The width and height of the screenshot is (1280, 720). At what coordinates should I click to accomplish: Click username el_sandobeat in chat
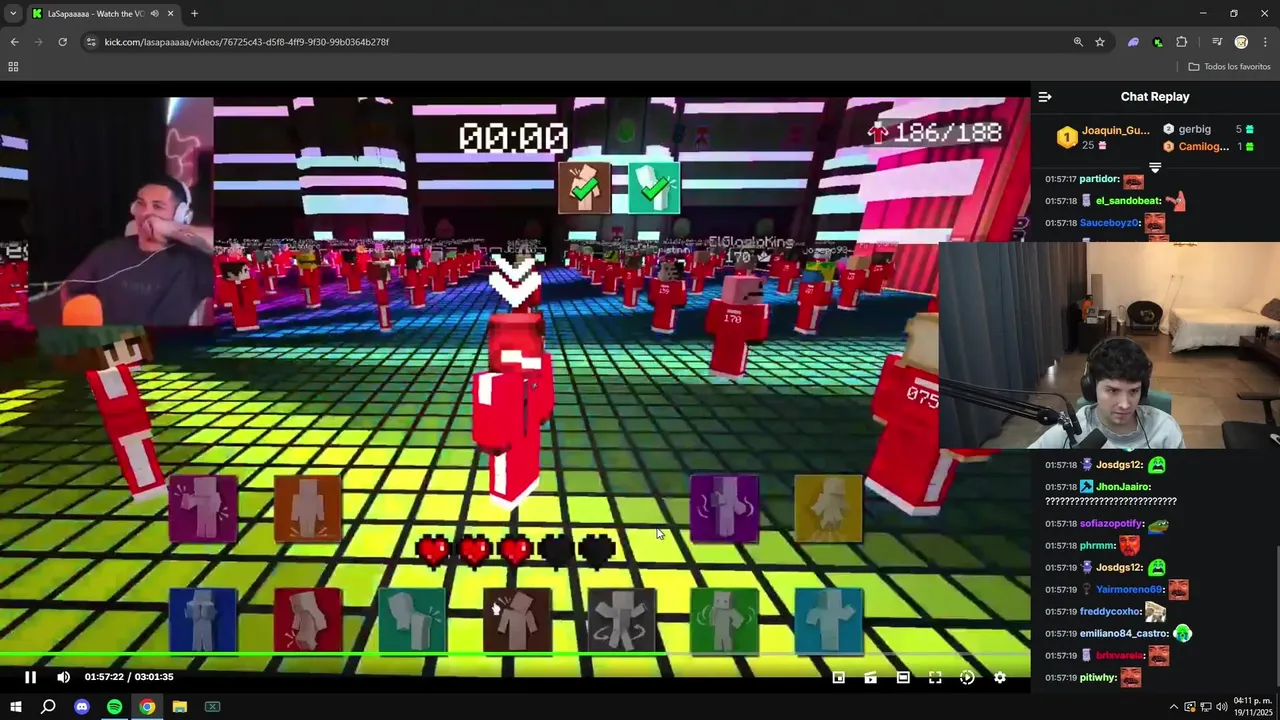[x=1129, y=201]
